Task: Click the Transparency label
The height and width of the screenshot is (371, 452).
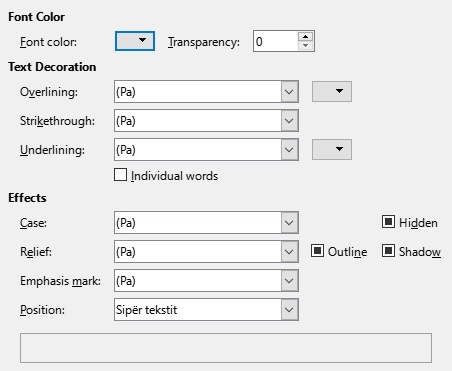Action: pos(204,42)
